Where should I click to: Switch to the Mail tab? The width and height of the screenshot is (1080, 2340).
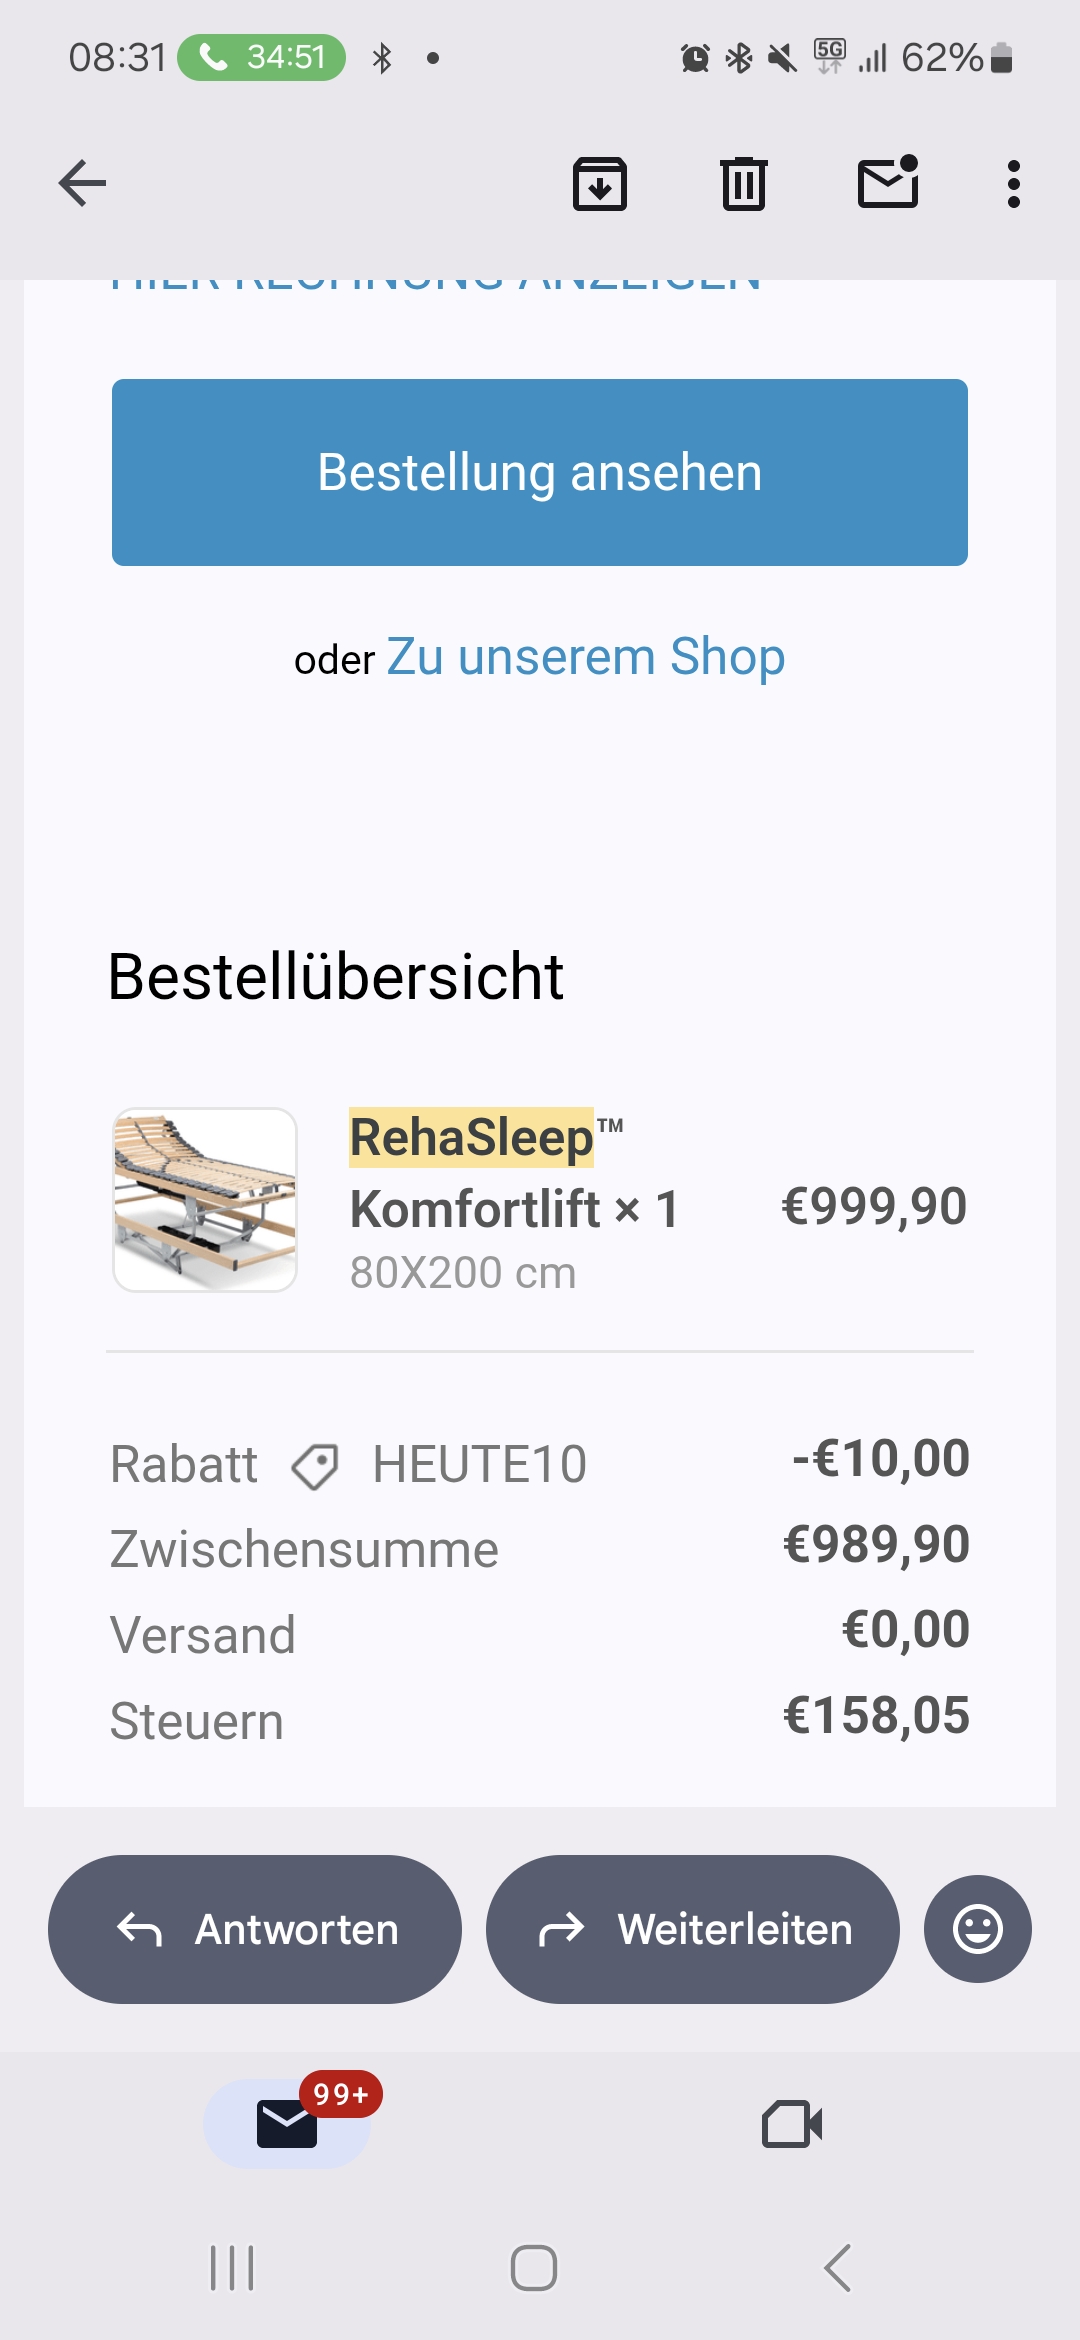287,2124
